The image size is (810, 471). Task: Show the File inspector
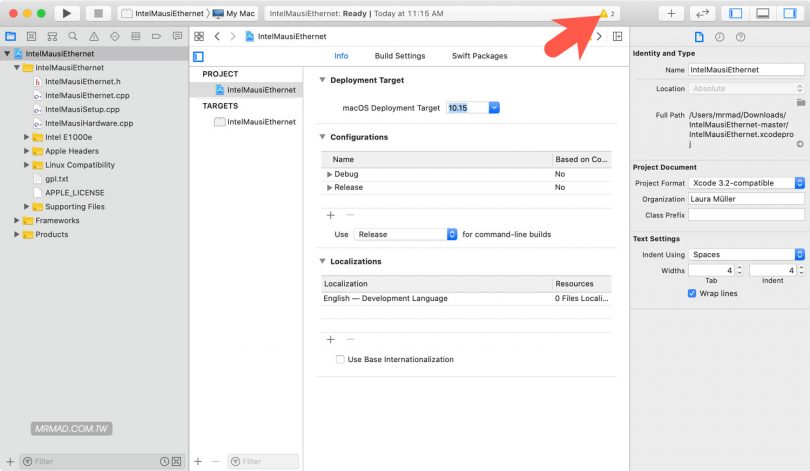[699, 37]
